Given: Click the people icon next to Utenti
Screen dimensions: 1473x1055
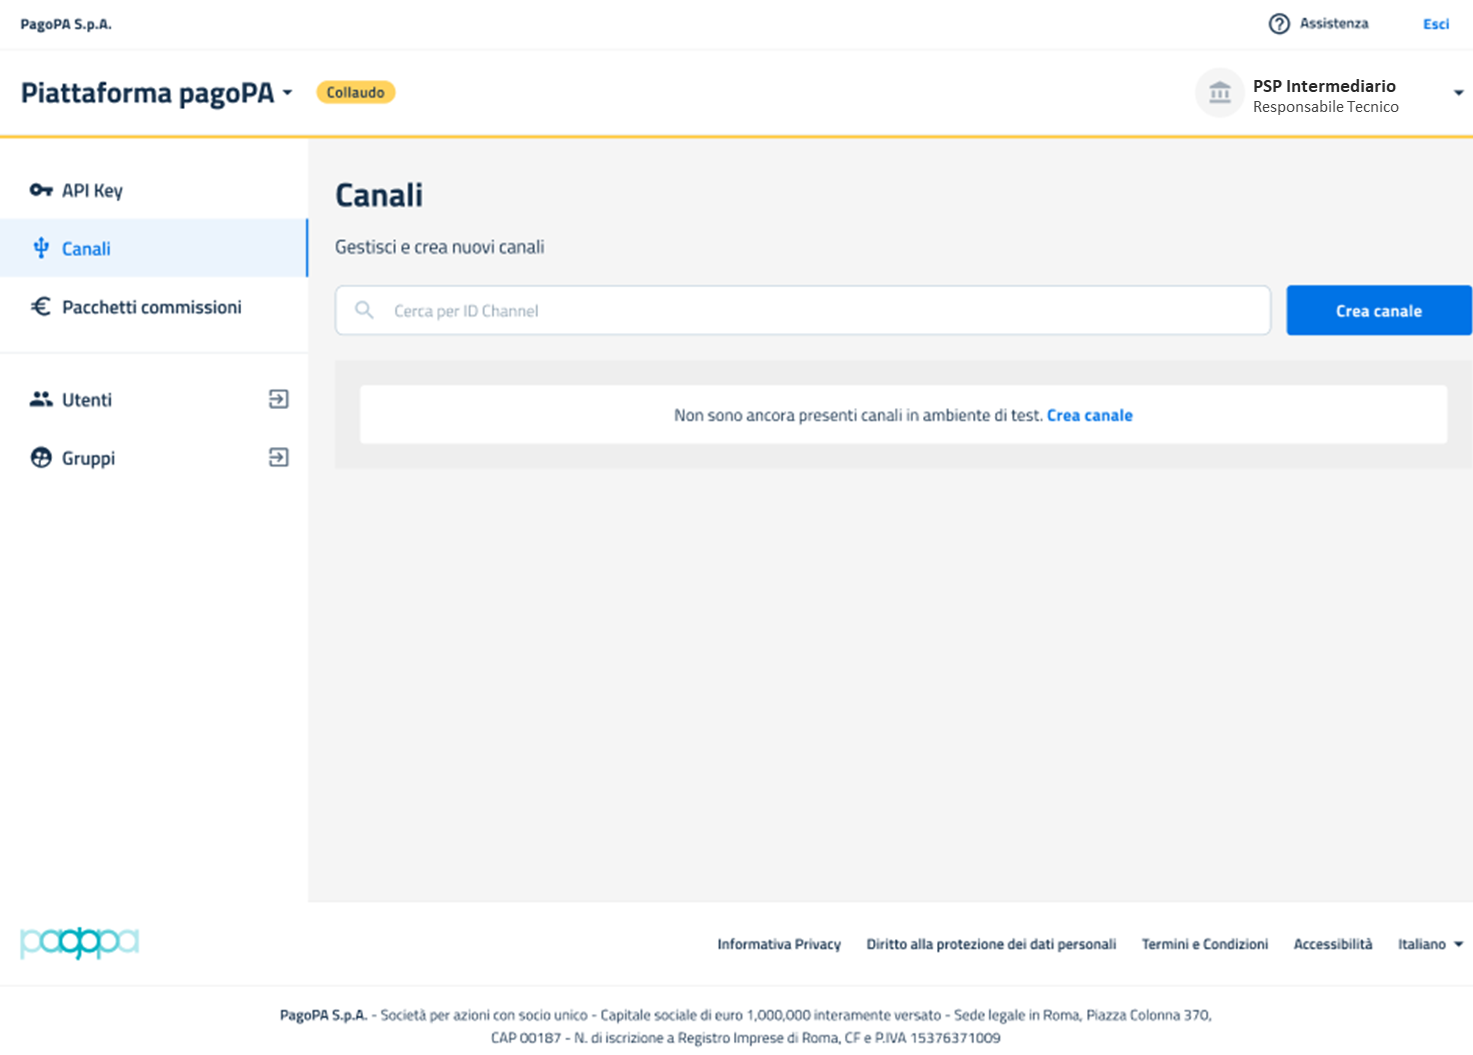Looking at the screenshot, I should [x=41, y=399].
